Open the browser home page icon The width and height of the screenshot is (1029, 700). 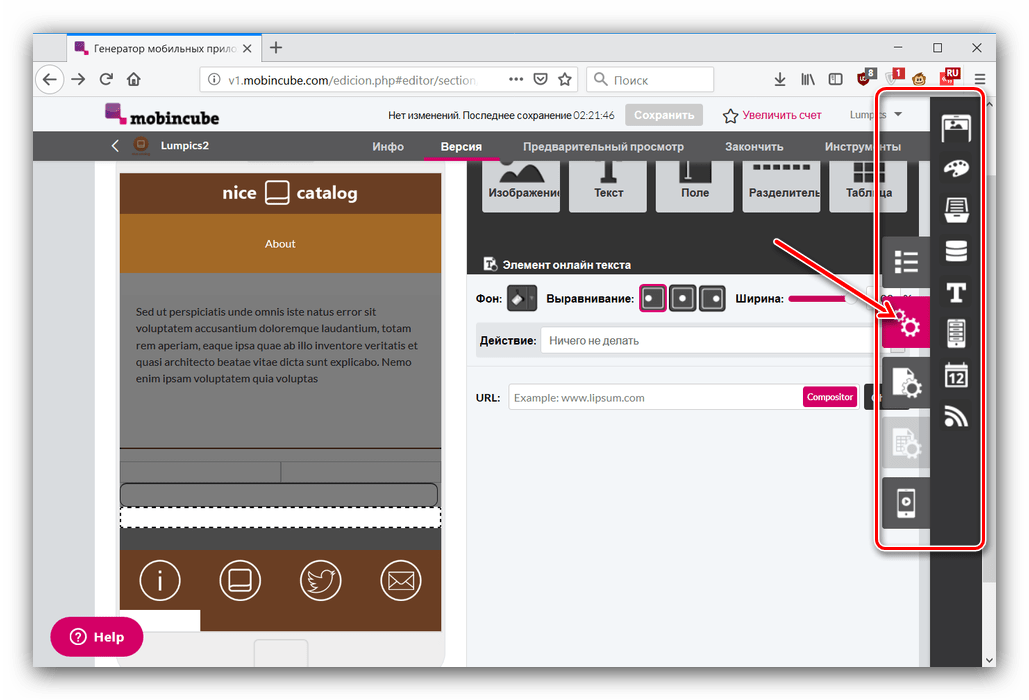click(134, 79)
